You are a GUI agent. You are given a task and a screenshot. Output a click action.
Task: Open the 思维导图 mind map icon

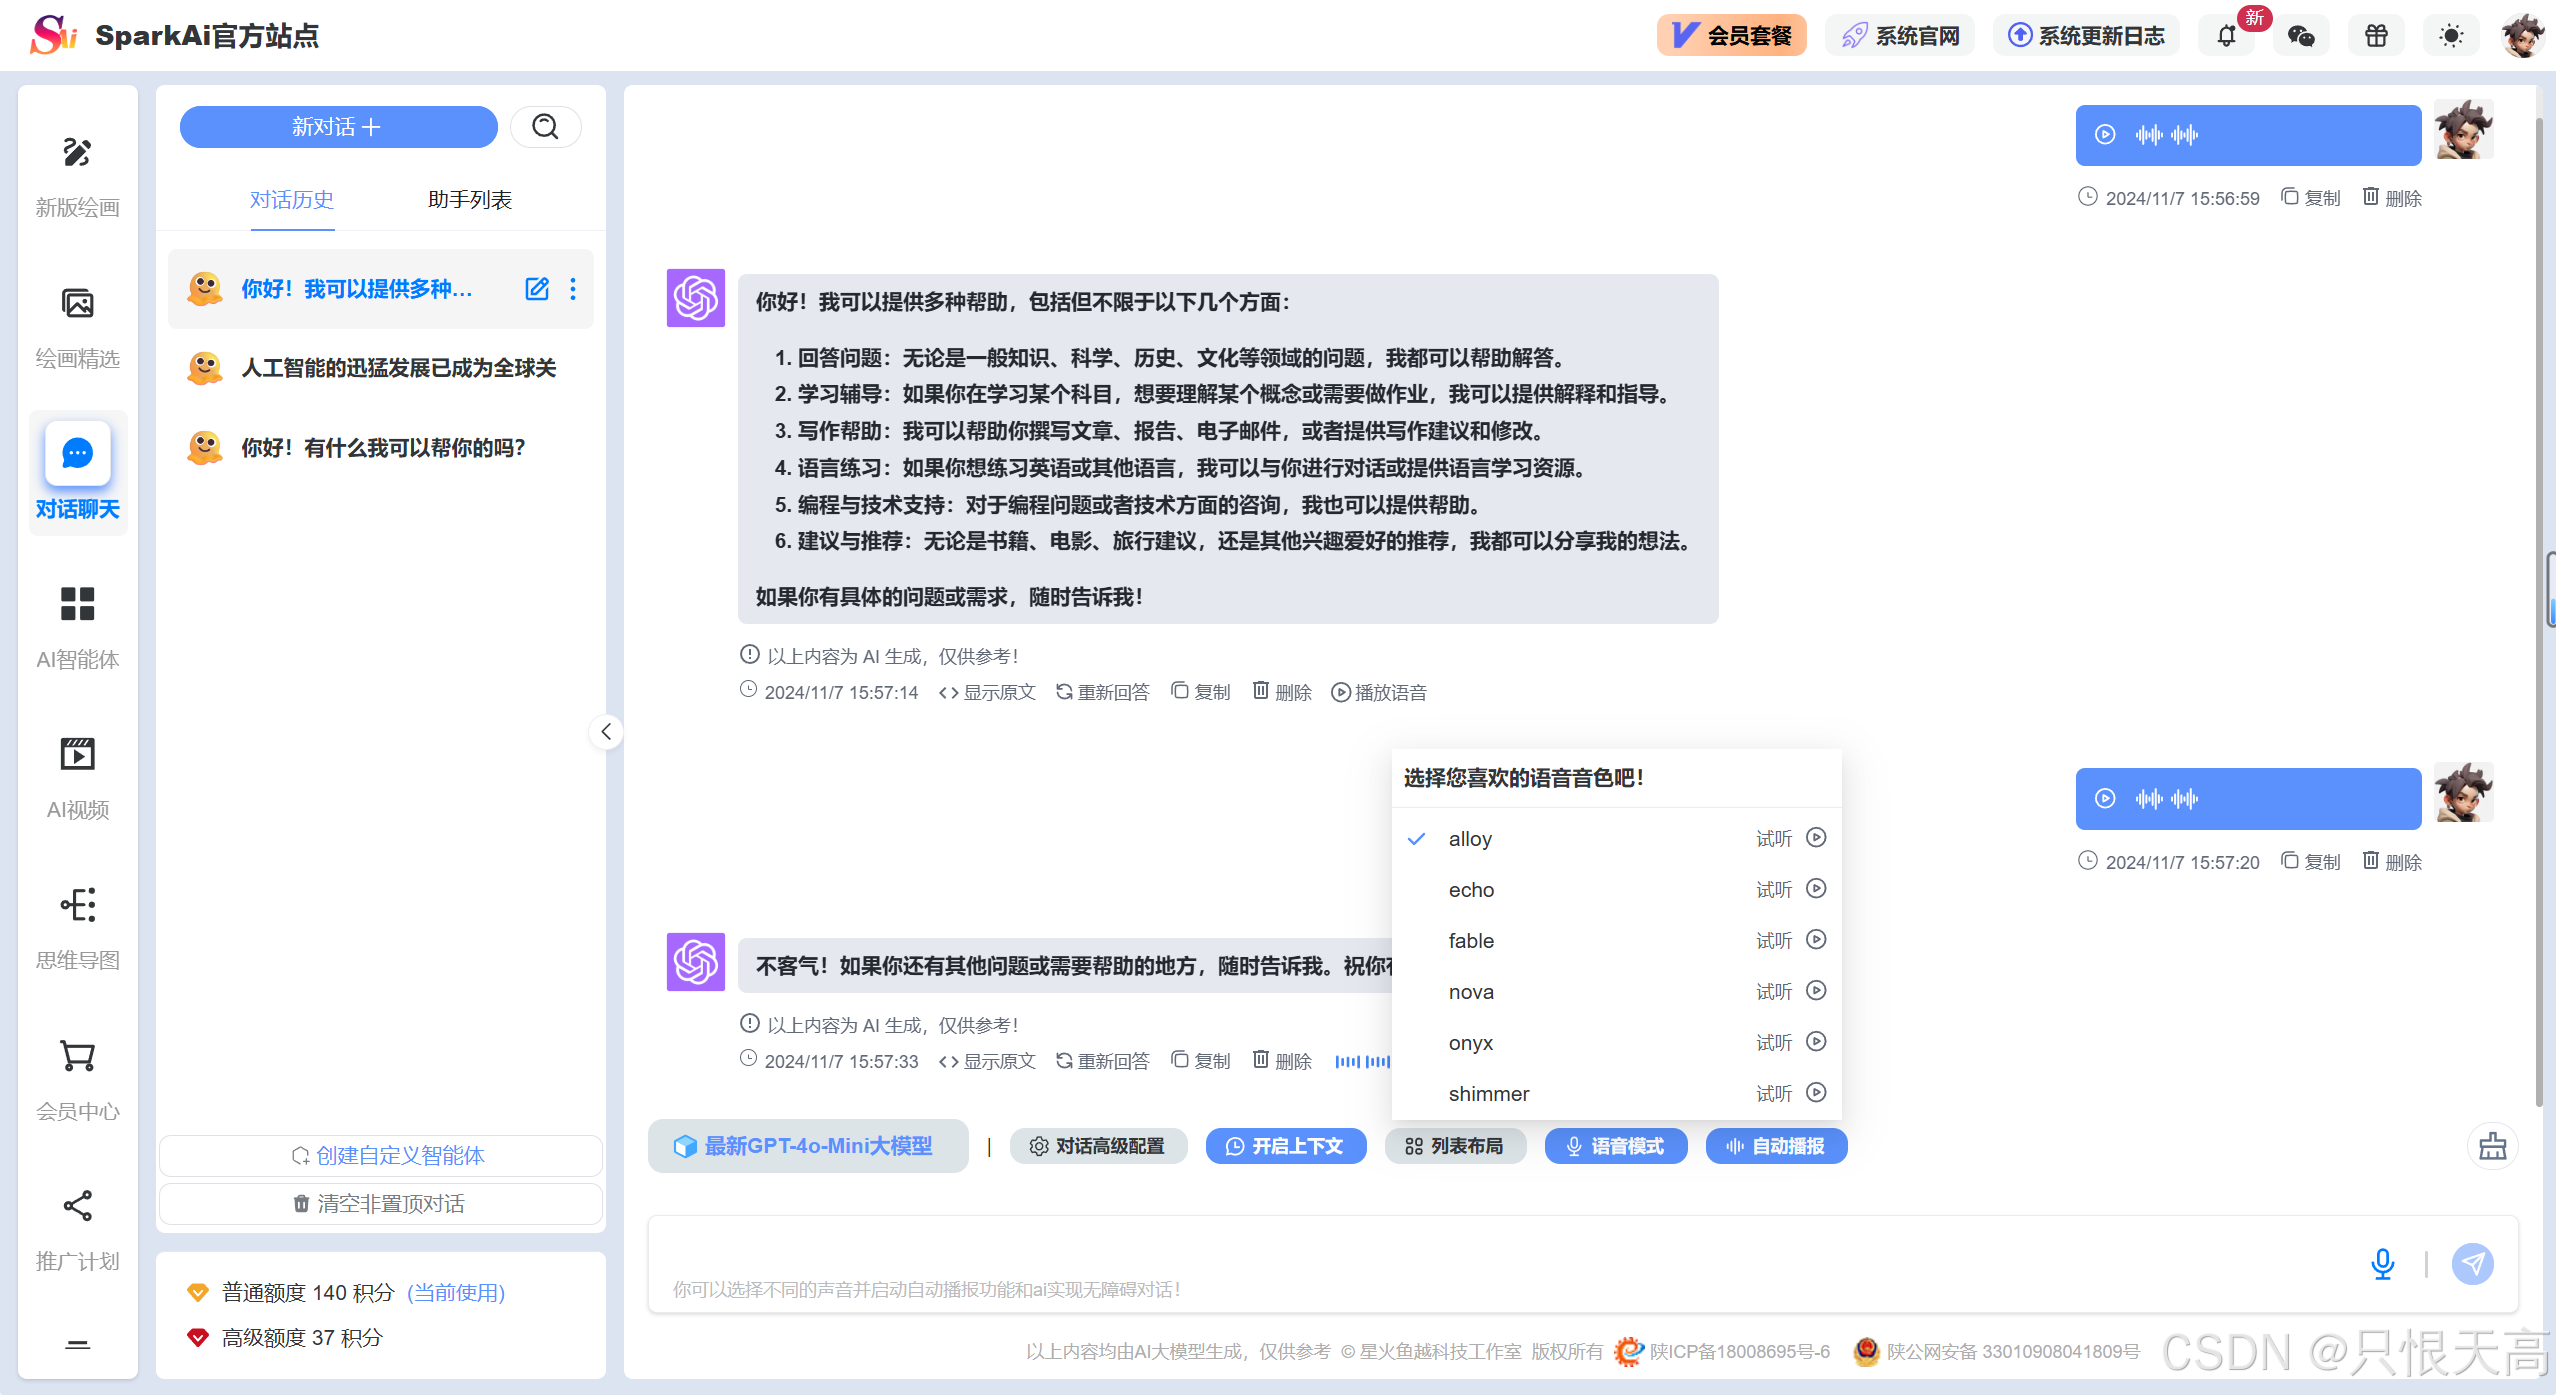[77, 905]
